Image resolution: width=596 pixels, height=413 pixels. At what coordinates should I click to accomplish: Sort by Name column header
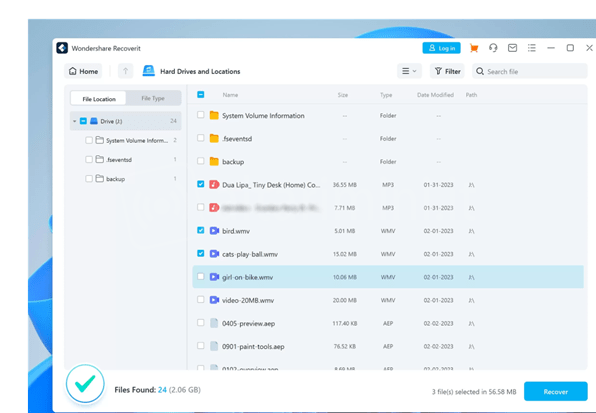click(x=230, y=95)
